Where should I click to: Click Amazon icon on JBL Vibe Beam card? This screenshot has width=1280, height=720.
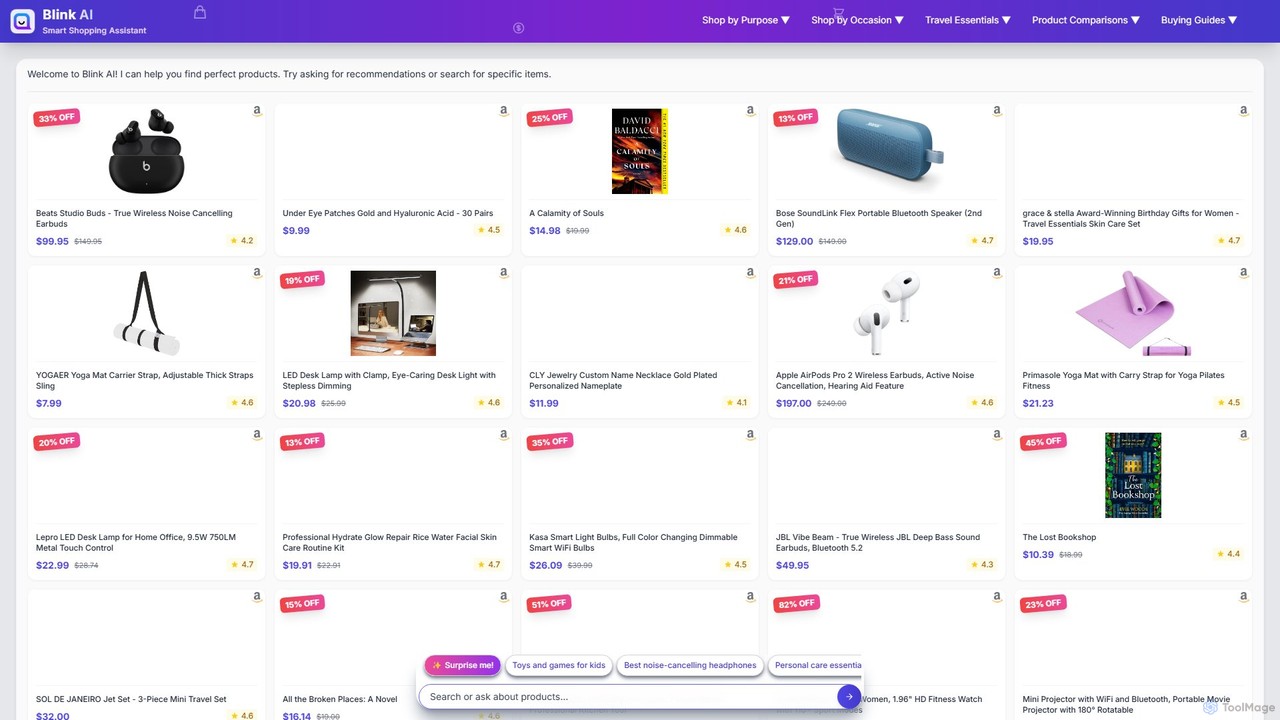(997, 435)
